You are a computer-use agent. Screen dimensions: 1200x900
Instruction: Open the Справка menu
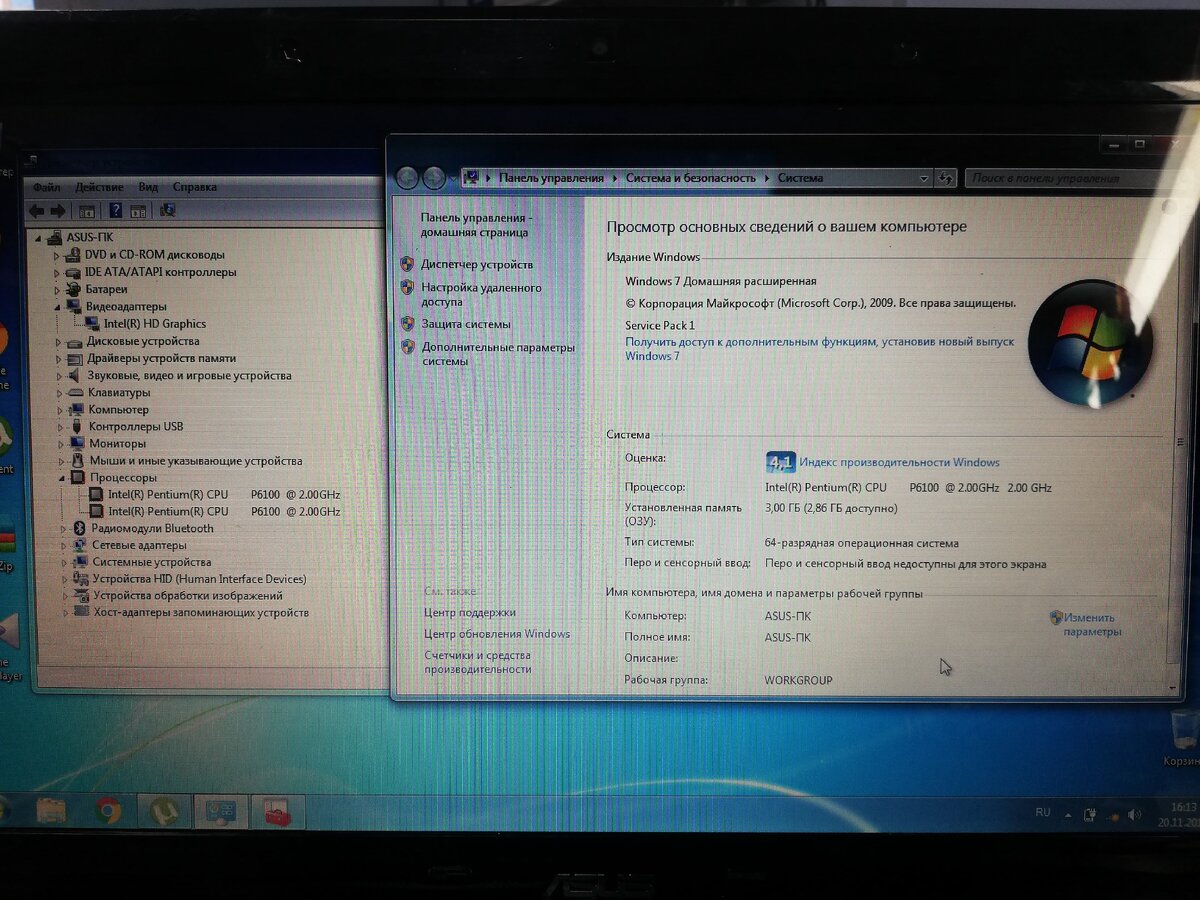(194, 187)
